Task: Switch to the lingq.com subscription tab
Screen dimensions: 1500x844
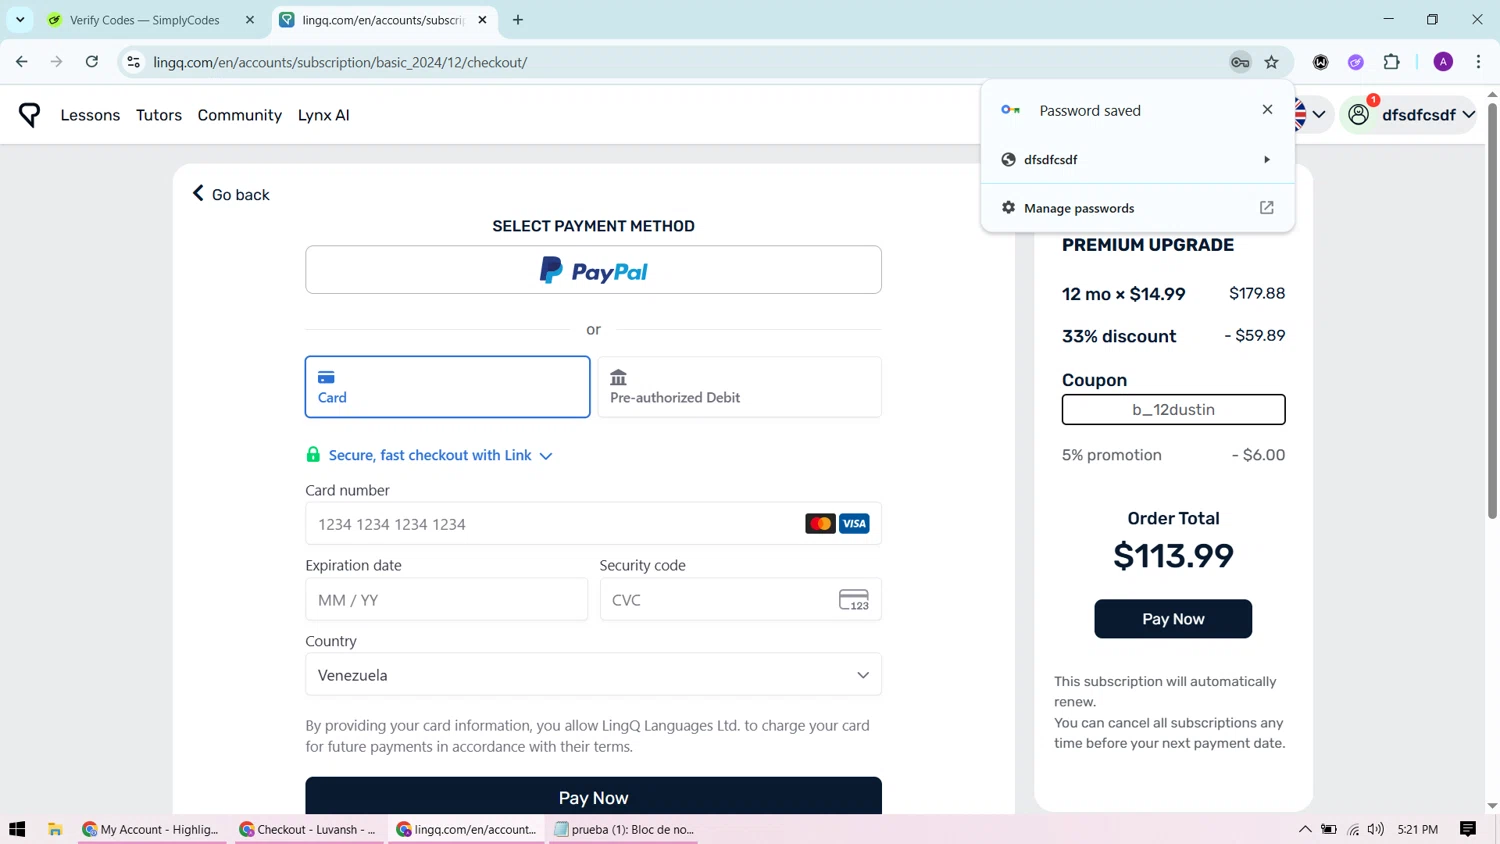Action: 385,20
